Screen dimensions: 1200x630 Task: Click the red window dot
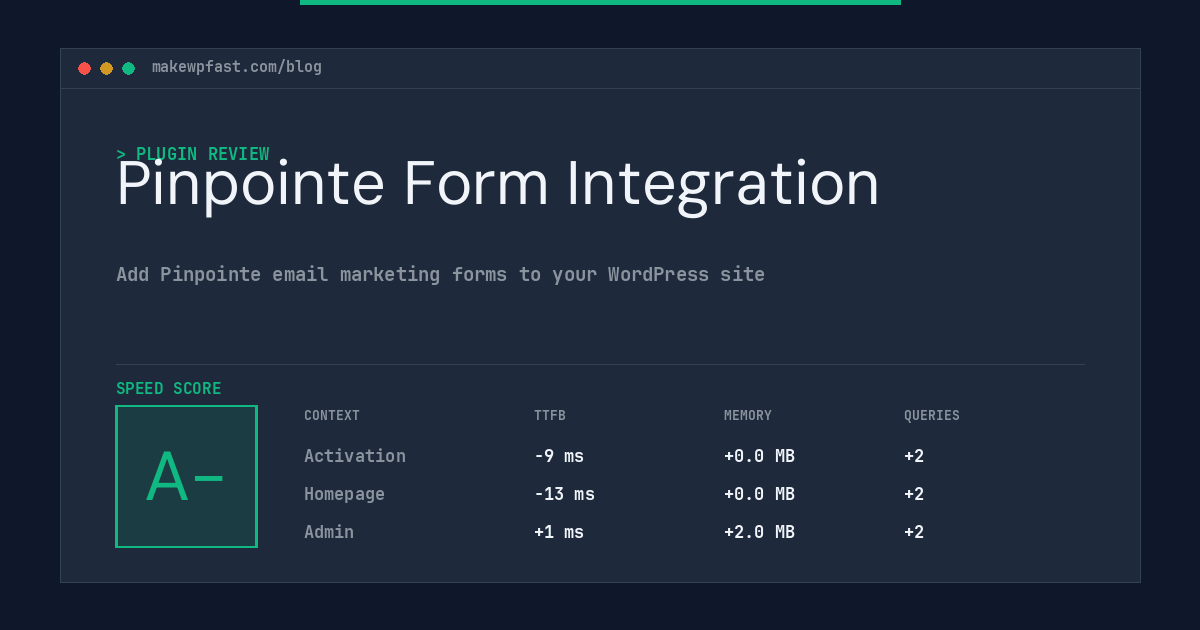click(x=84, y=68)
